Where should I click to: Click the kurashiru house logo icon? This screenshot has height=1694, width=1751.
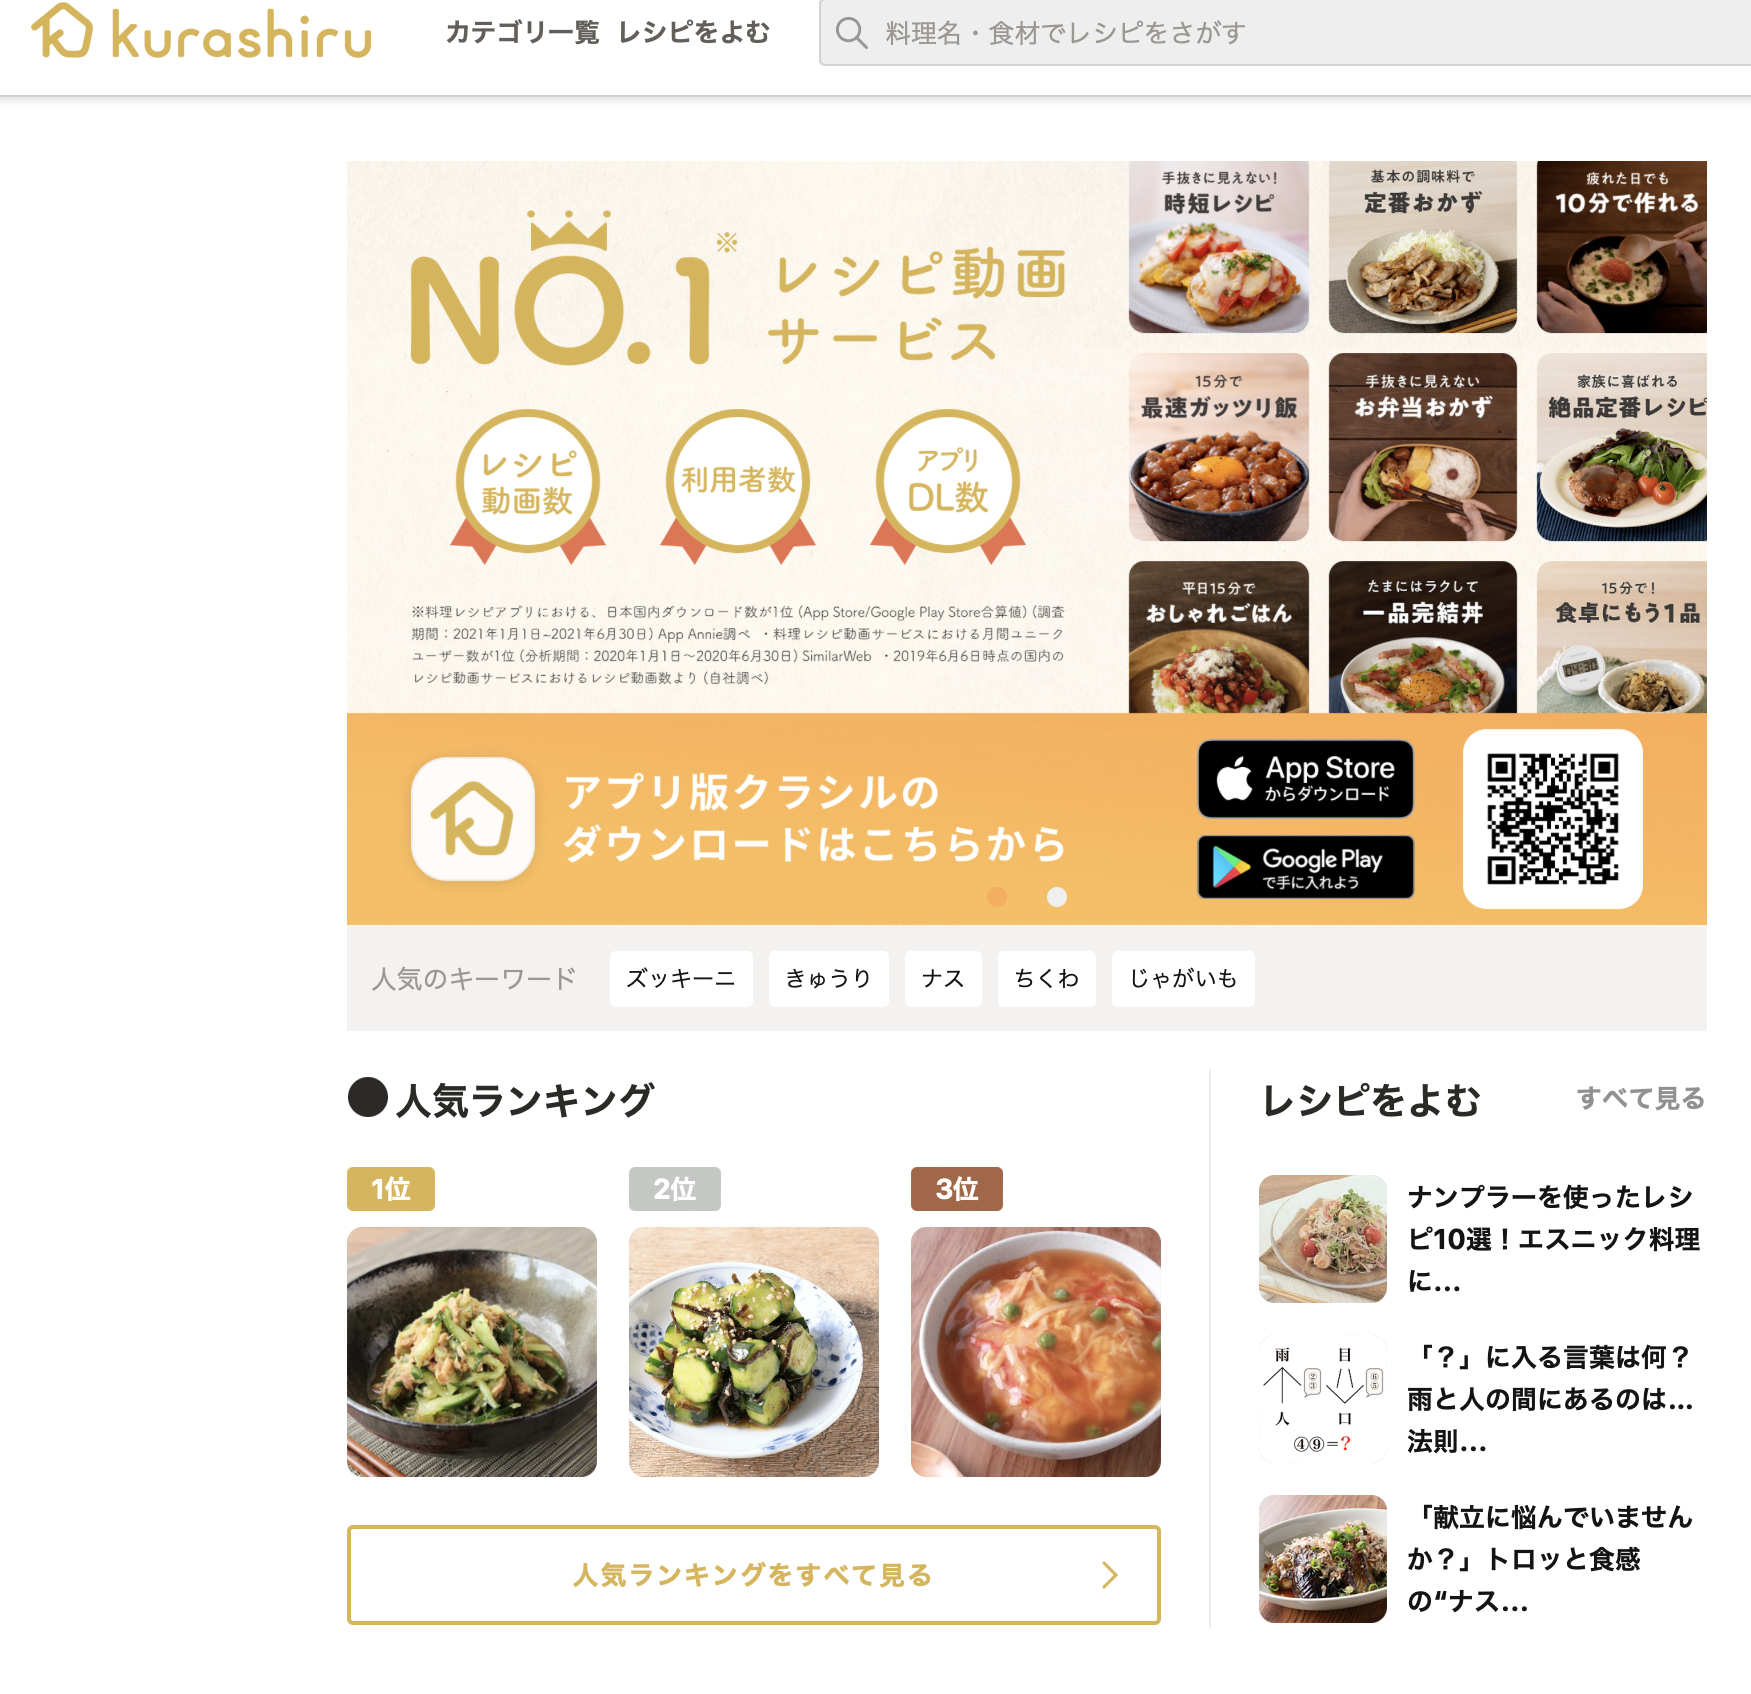click(x=62, y=32)
